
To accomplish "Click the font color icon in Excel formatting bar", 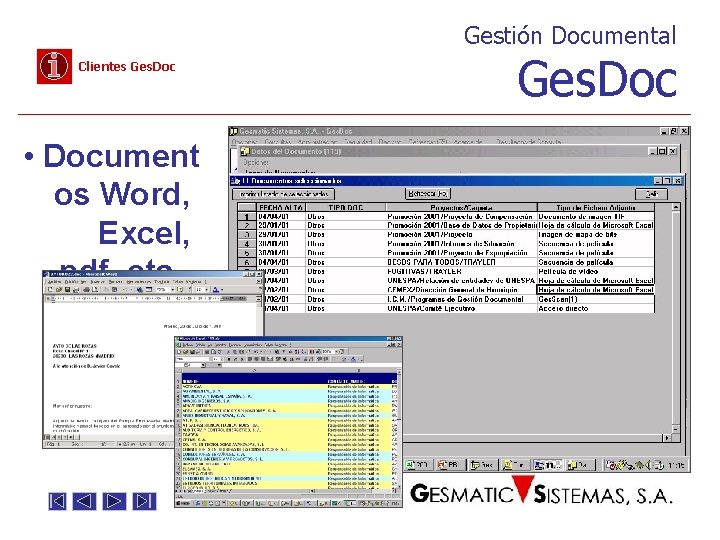I will (x=354, y=359).
